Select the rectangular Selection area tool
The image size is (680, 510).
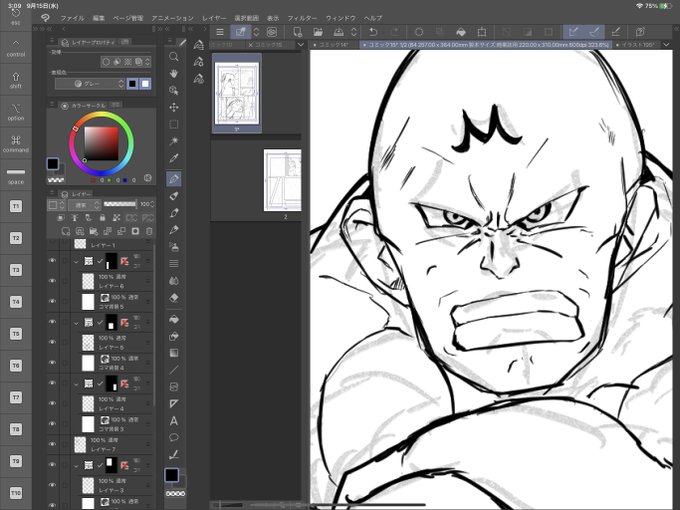coord(173,124)
